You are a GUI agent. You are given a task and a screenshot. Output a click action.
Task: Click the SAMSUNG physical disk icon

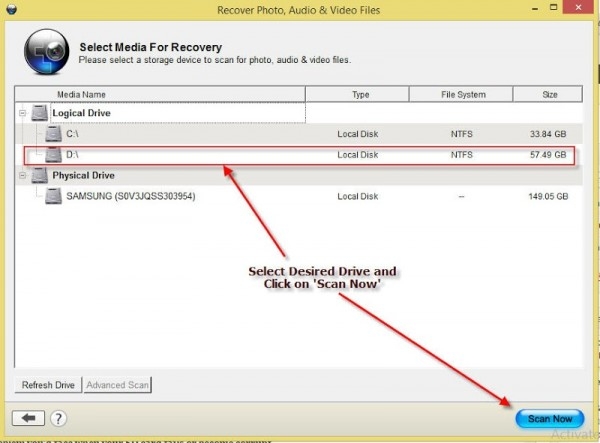point(53,196)
